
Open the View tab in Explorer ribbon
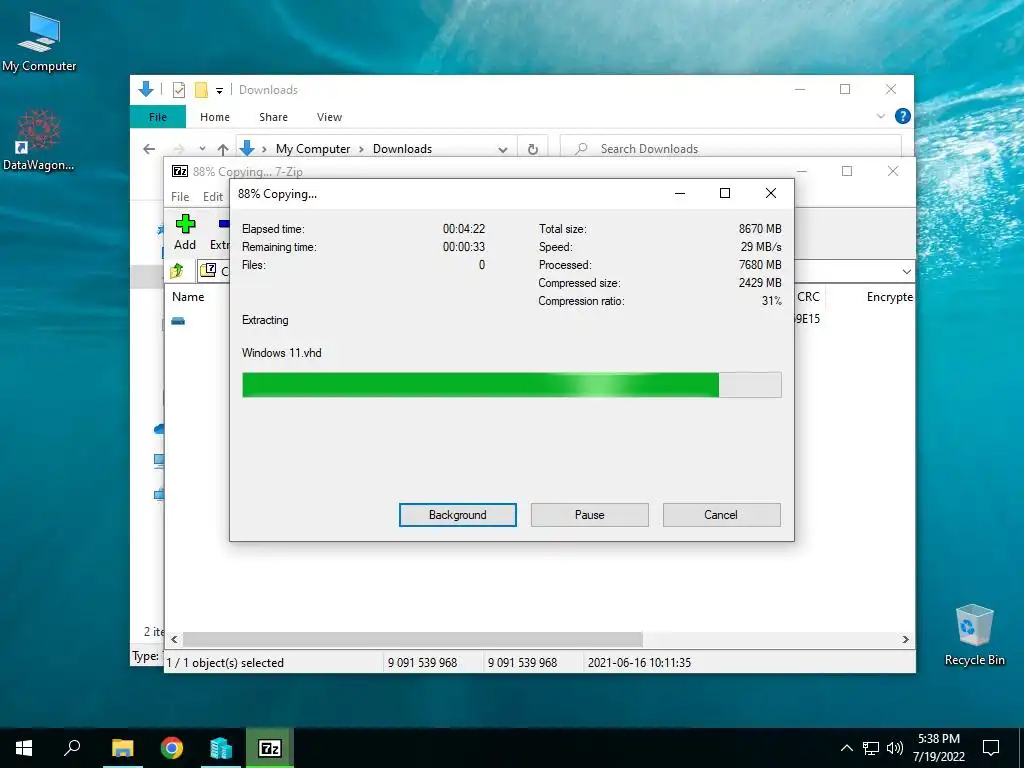point(329,117)
